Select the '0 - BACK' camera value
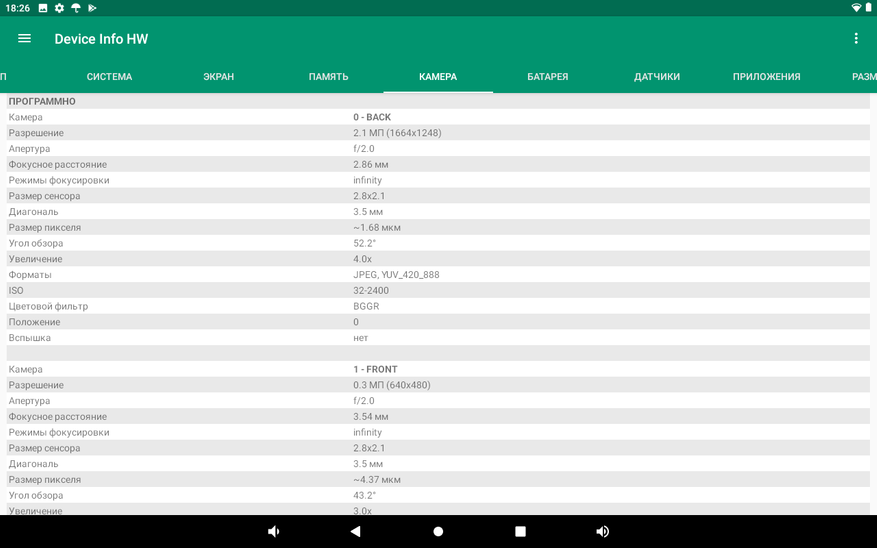The image size is (877, 548). pos(372,117)
